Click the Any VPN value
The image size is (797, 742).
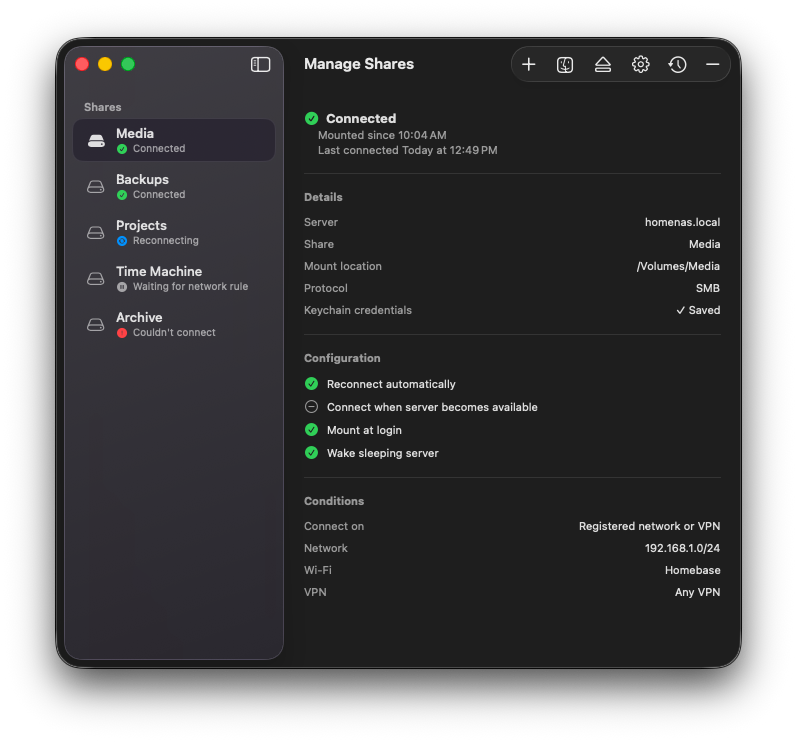click(x=697, y=592)
